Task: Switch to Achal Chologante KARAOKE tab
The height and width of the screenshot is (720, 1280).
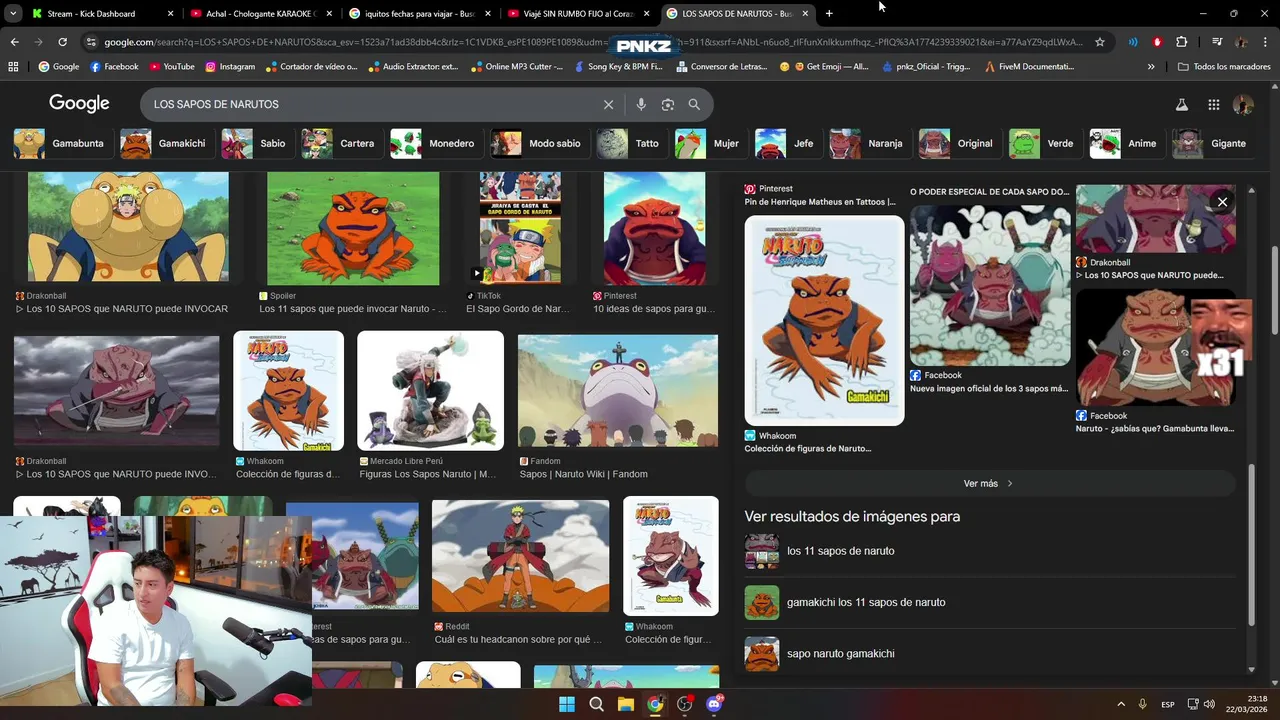Action: [261, 13]
